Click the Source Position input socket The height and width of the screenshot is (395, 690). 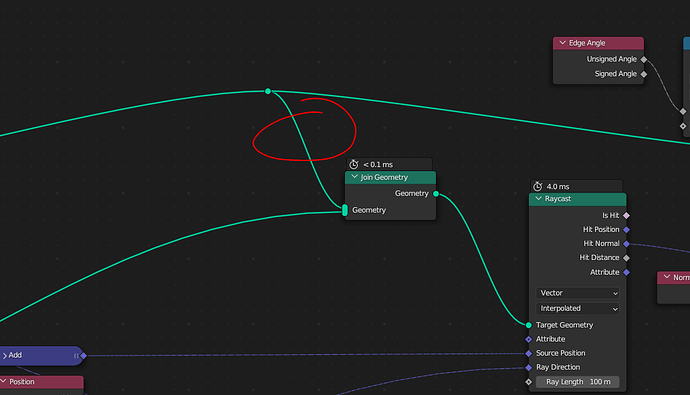point(529,353)
